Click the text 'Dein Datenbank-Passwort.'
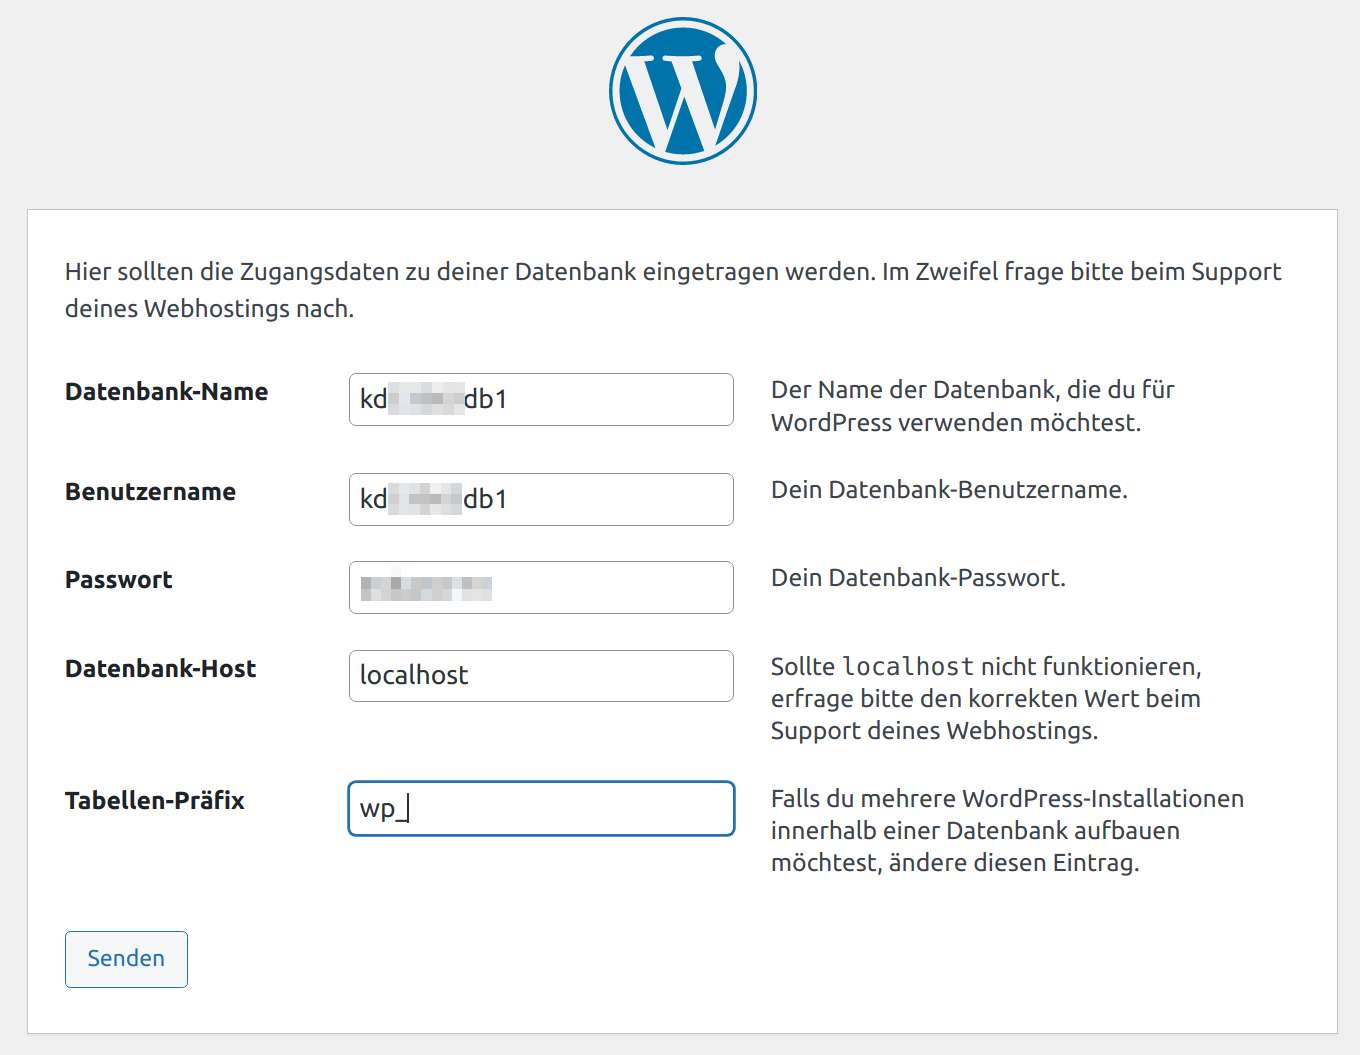The width and height of the screenshot is (1360, 1055). pos(918,578)
